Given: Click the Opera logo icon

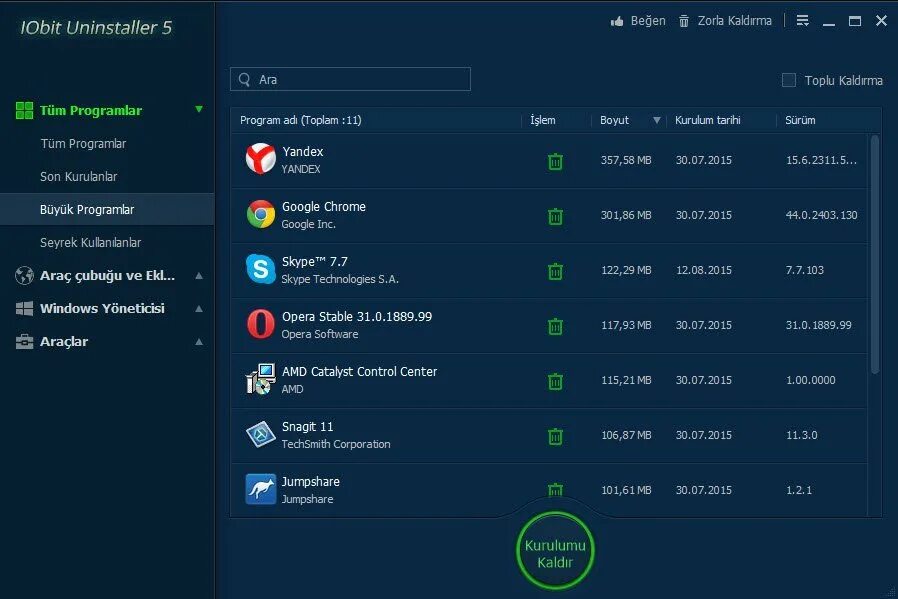Looking at the screenshot, I should [x=261, y=324].
